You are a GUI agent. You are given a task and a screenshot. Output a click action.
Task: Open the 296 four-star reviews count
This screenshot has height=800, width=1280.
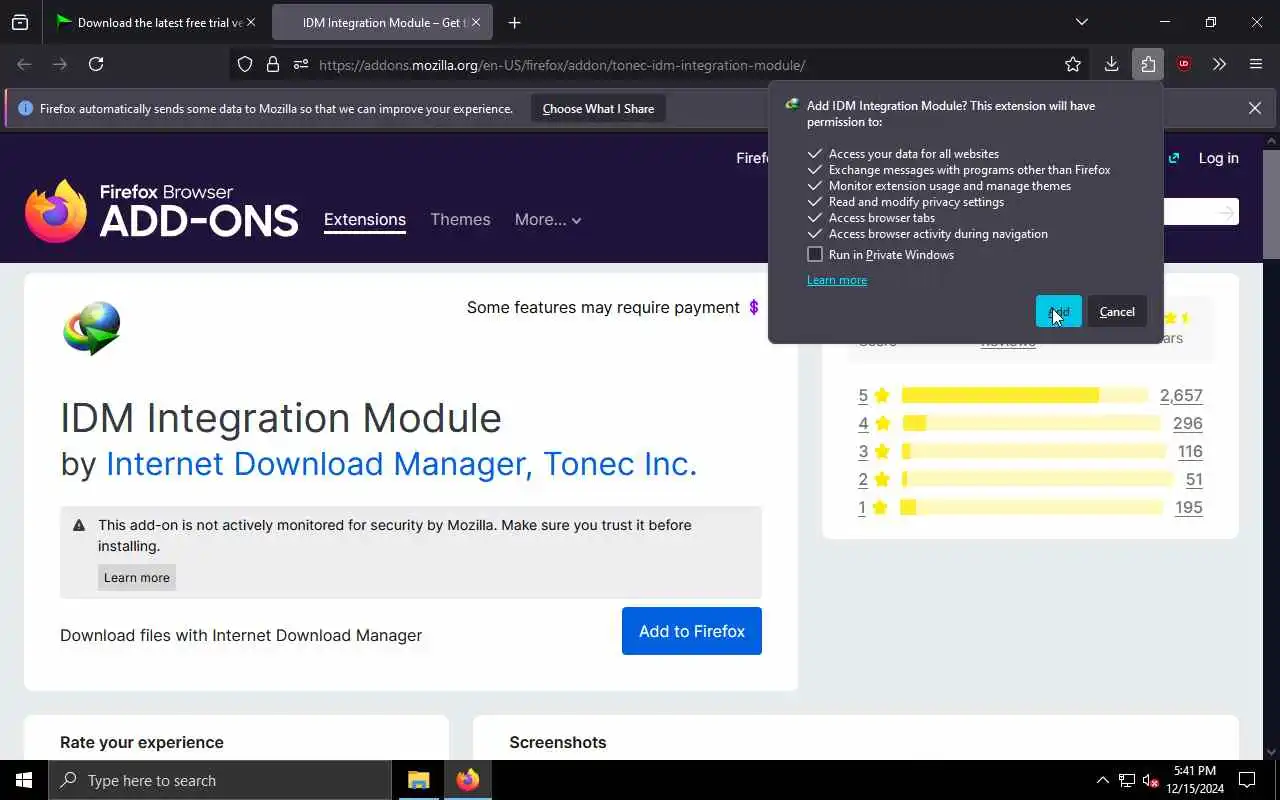1188,423
